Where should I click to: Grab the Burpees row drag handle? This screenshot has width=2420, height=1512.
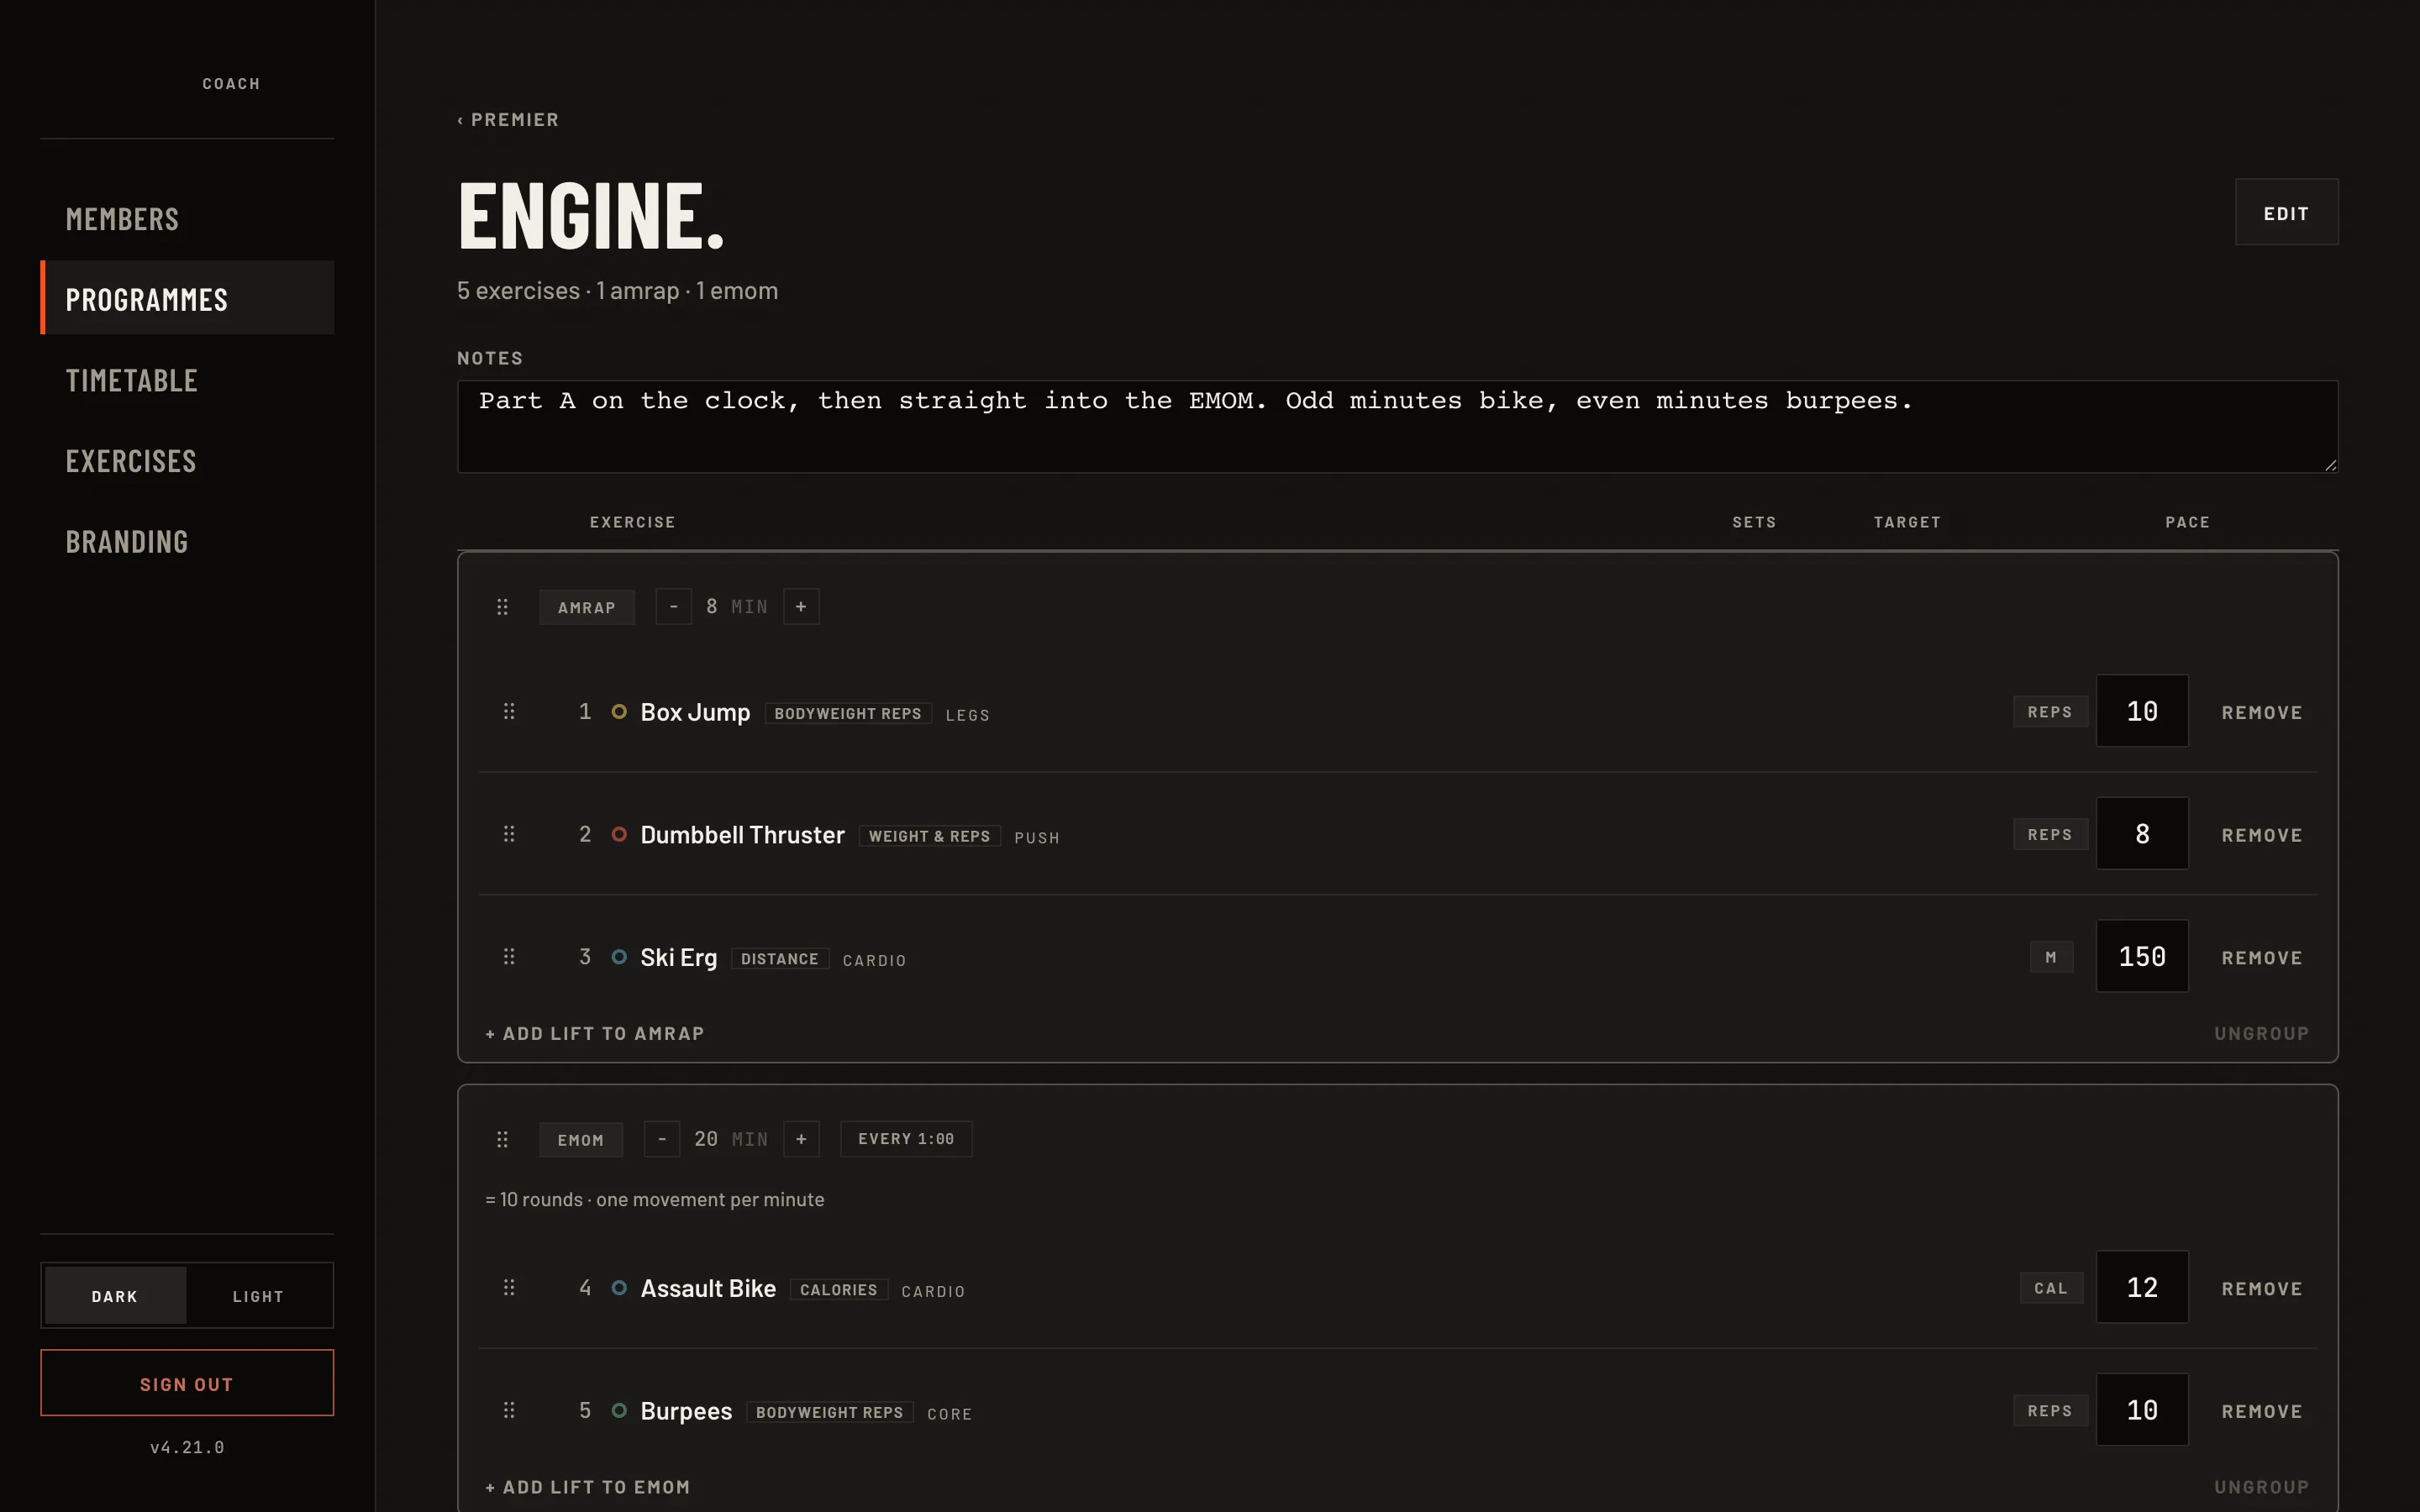tap(509, 1410)
